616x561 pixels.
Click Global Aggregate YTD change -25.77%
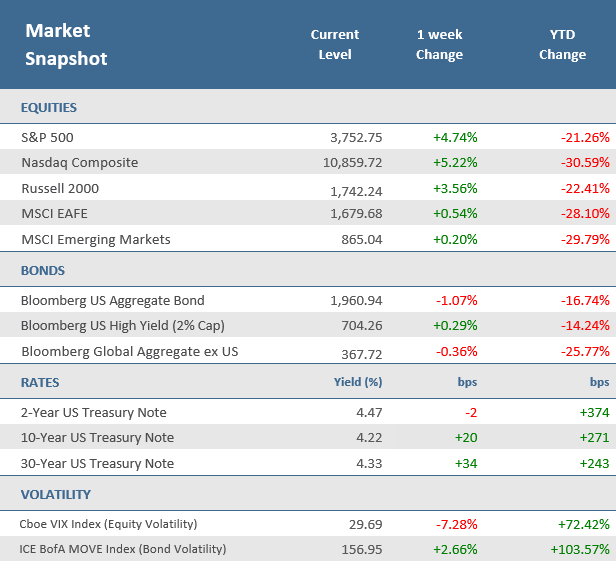(x=585, y=352)
